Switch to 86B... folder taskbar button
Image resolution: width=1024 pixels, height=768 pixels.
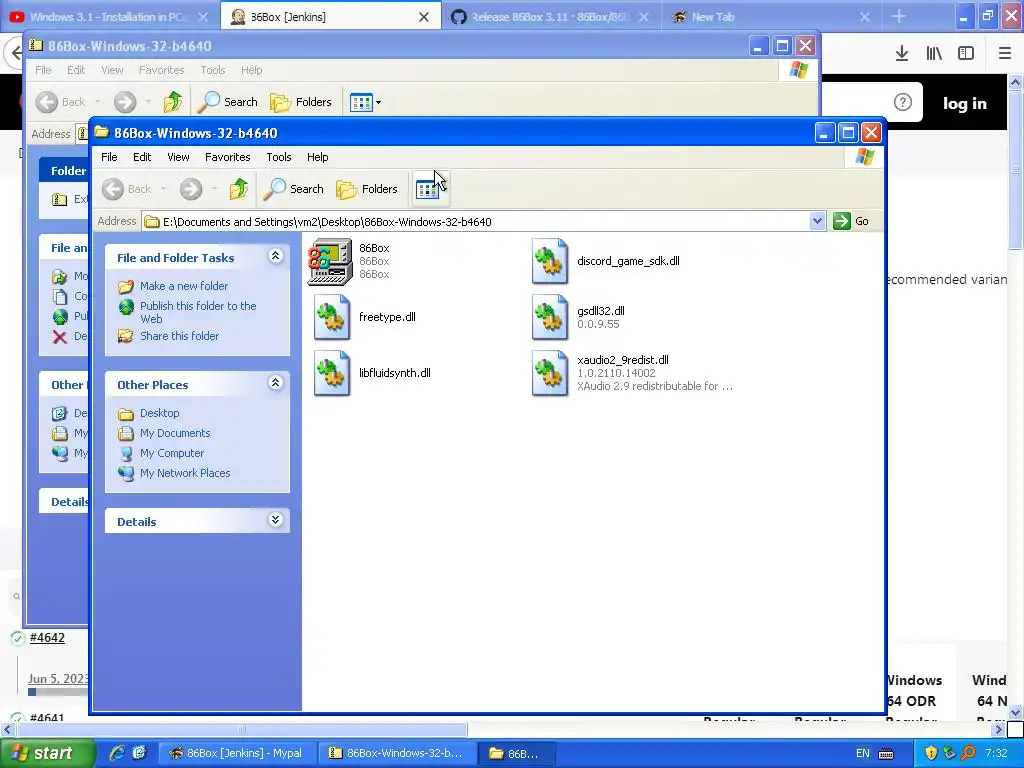516,754
